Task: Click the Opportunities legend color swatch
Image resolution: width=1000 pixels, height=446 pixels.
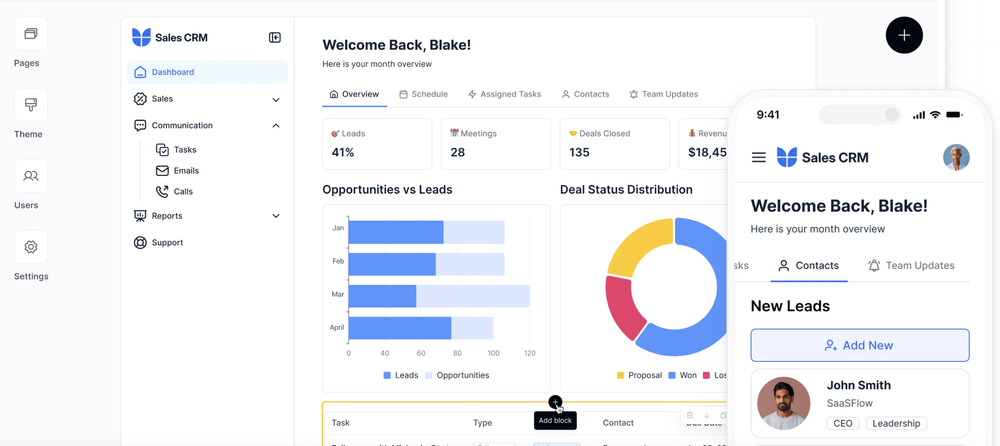Action: 429,375
